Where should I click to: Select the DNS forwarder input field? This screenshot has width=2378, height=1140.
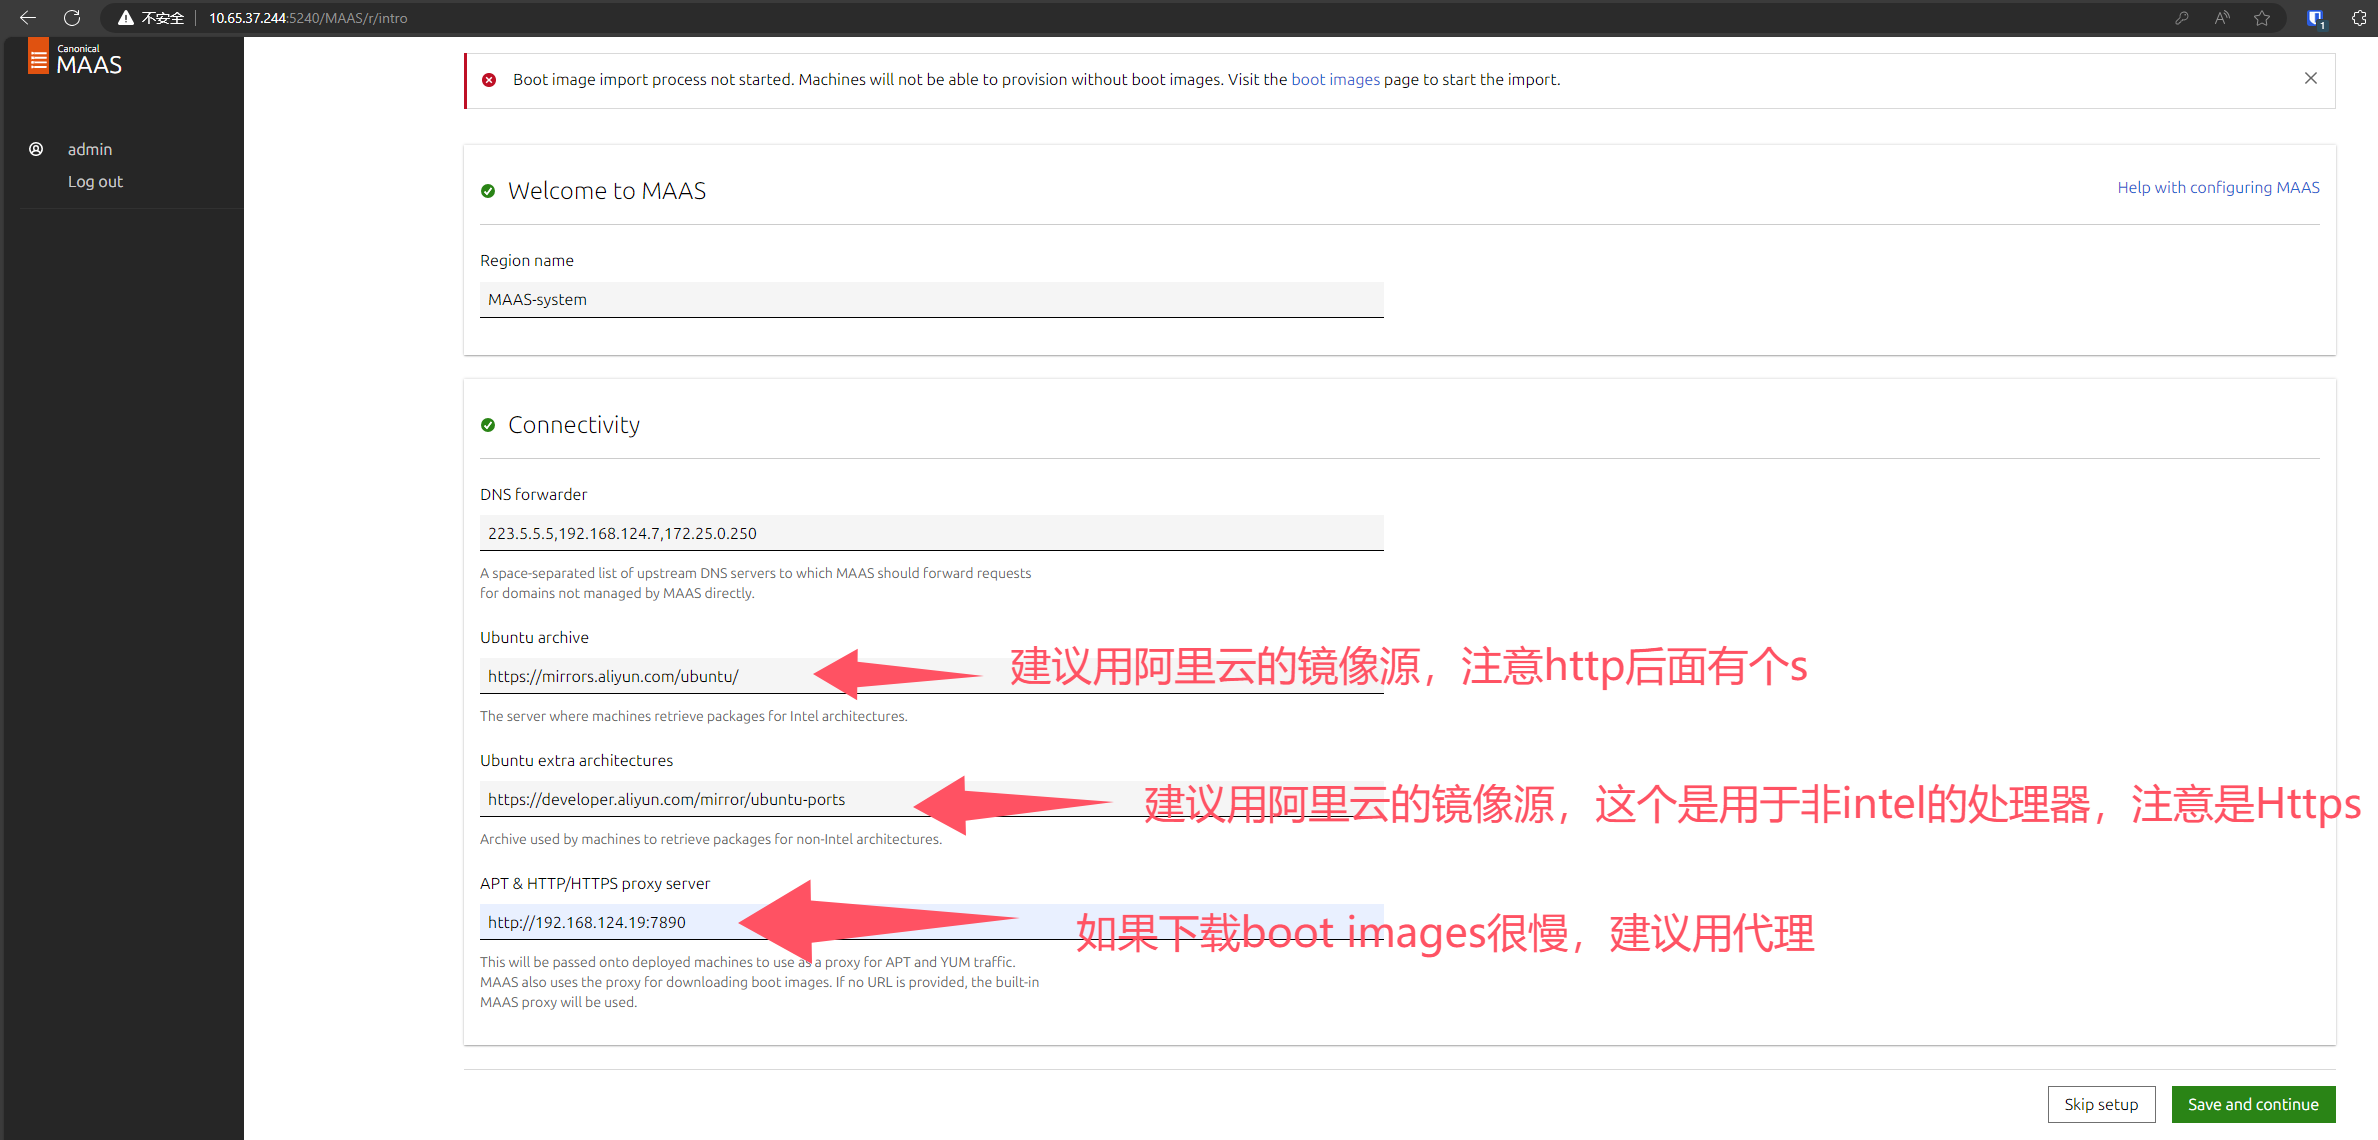pos(930,533)
